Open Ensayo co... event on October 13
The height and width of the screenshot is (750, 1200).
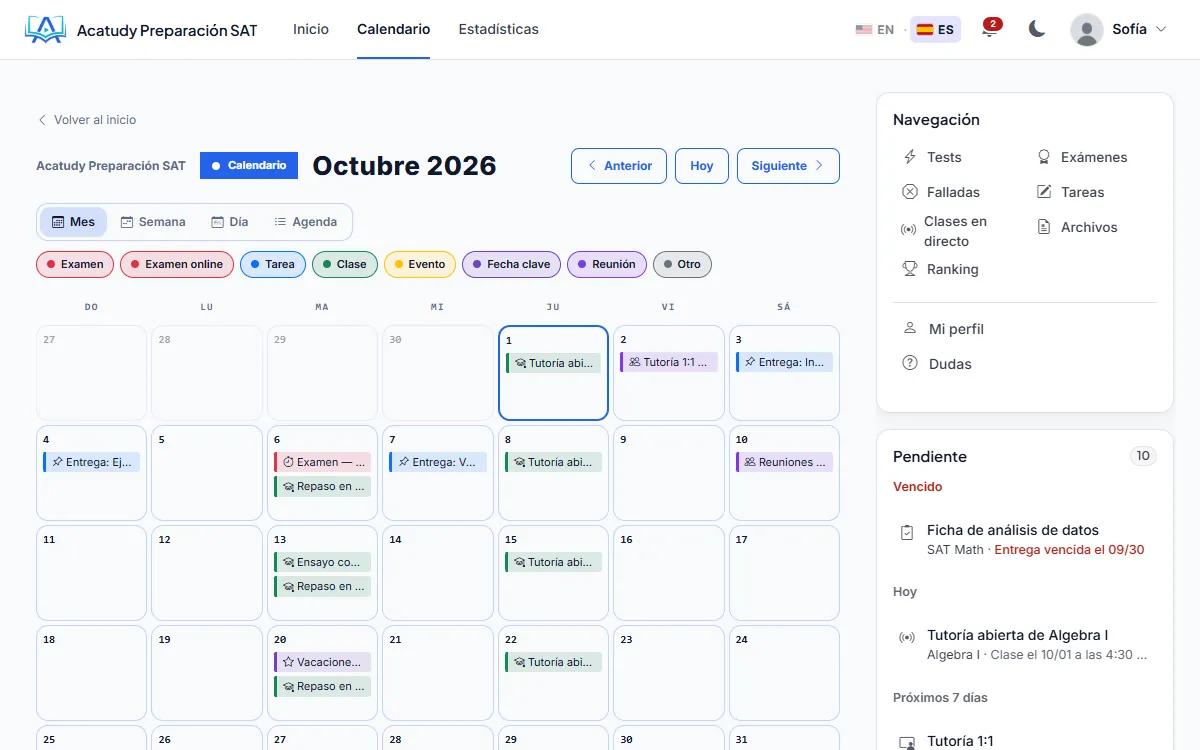pos(322,562)
